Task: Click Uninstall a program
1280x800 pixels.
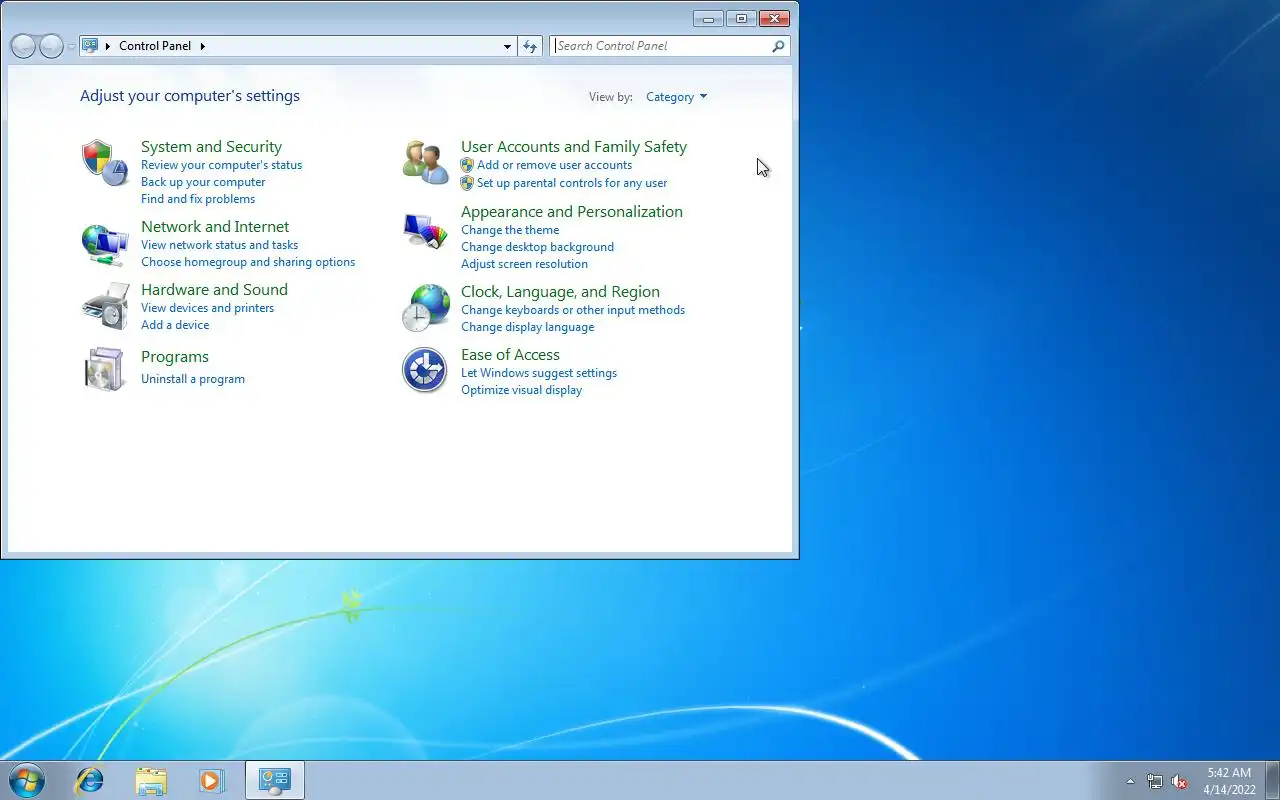Action: click(193, 379)
